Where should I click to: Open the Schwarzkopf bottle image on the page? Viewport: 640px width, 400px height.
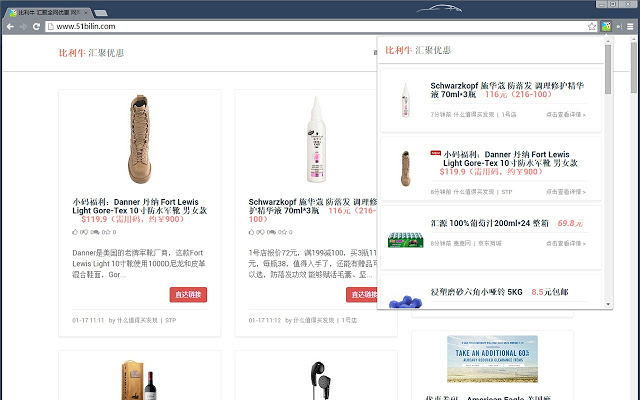pyautogui.click(x=316, y=139)
